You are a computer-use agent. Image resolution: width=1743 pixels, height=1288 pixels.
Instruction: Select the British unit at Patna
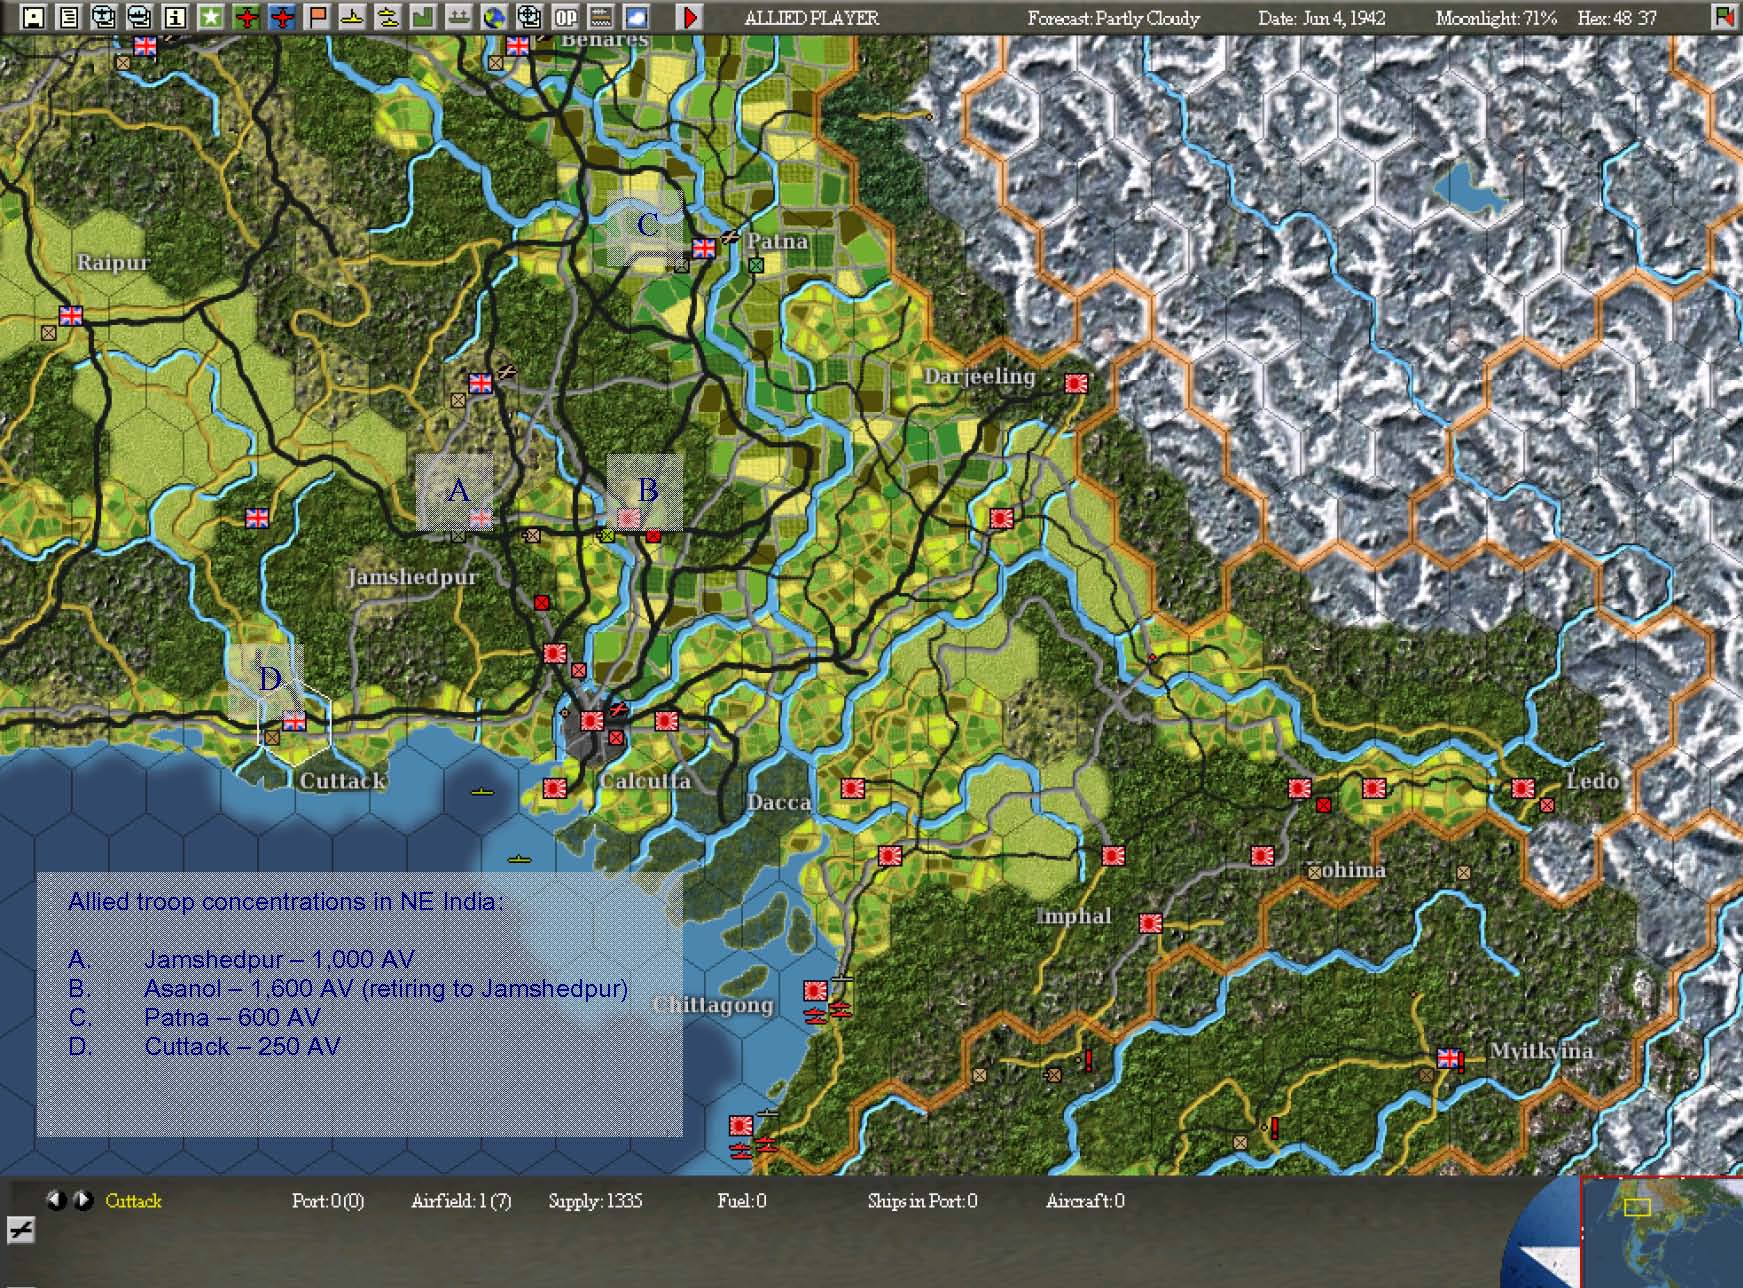coord(704,248)
